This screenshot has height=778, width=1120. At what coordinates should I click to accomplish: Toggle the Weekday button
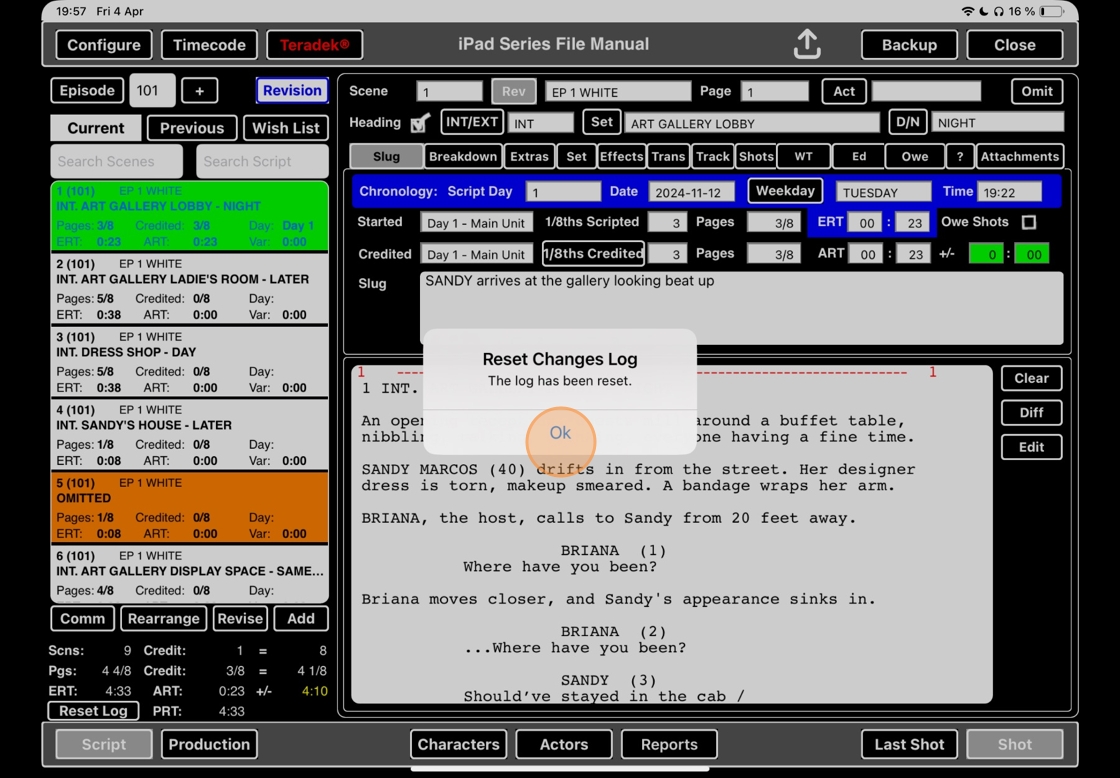coord(785,191)
